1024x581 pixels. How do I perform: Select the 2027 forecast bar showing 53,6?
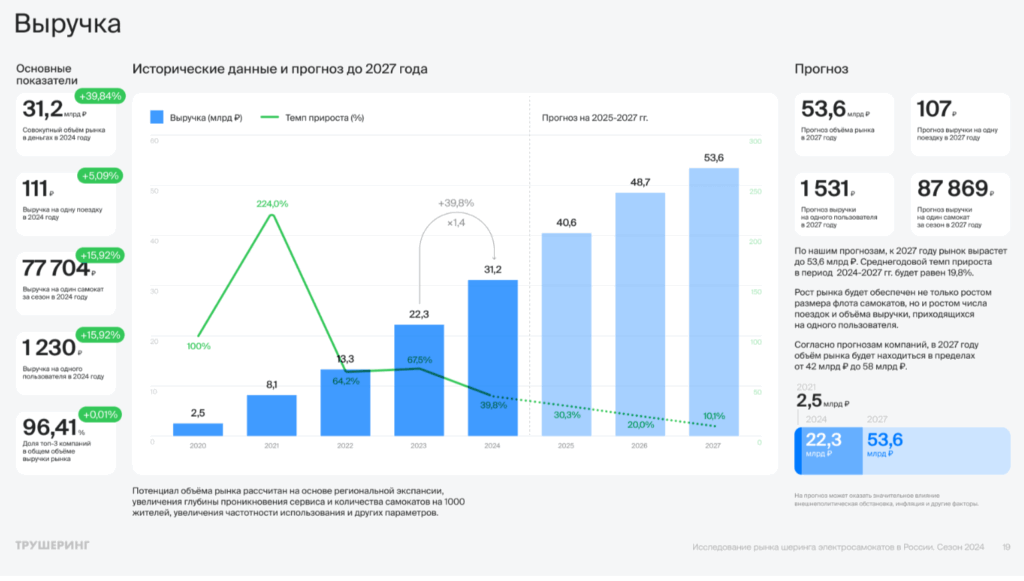[x=714, y=302]
